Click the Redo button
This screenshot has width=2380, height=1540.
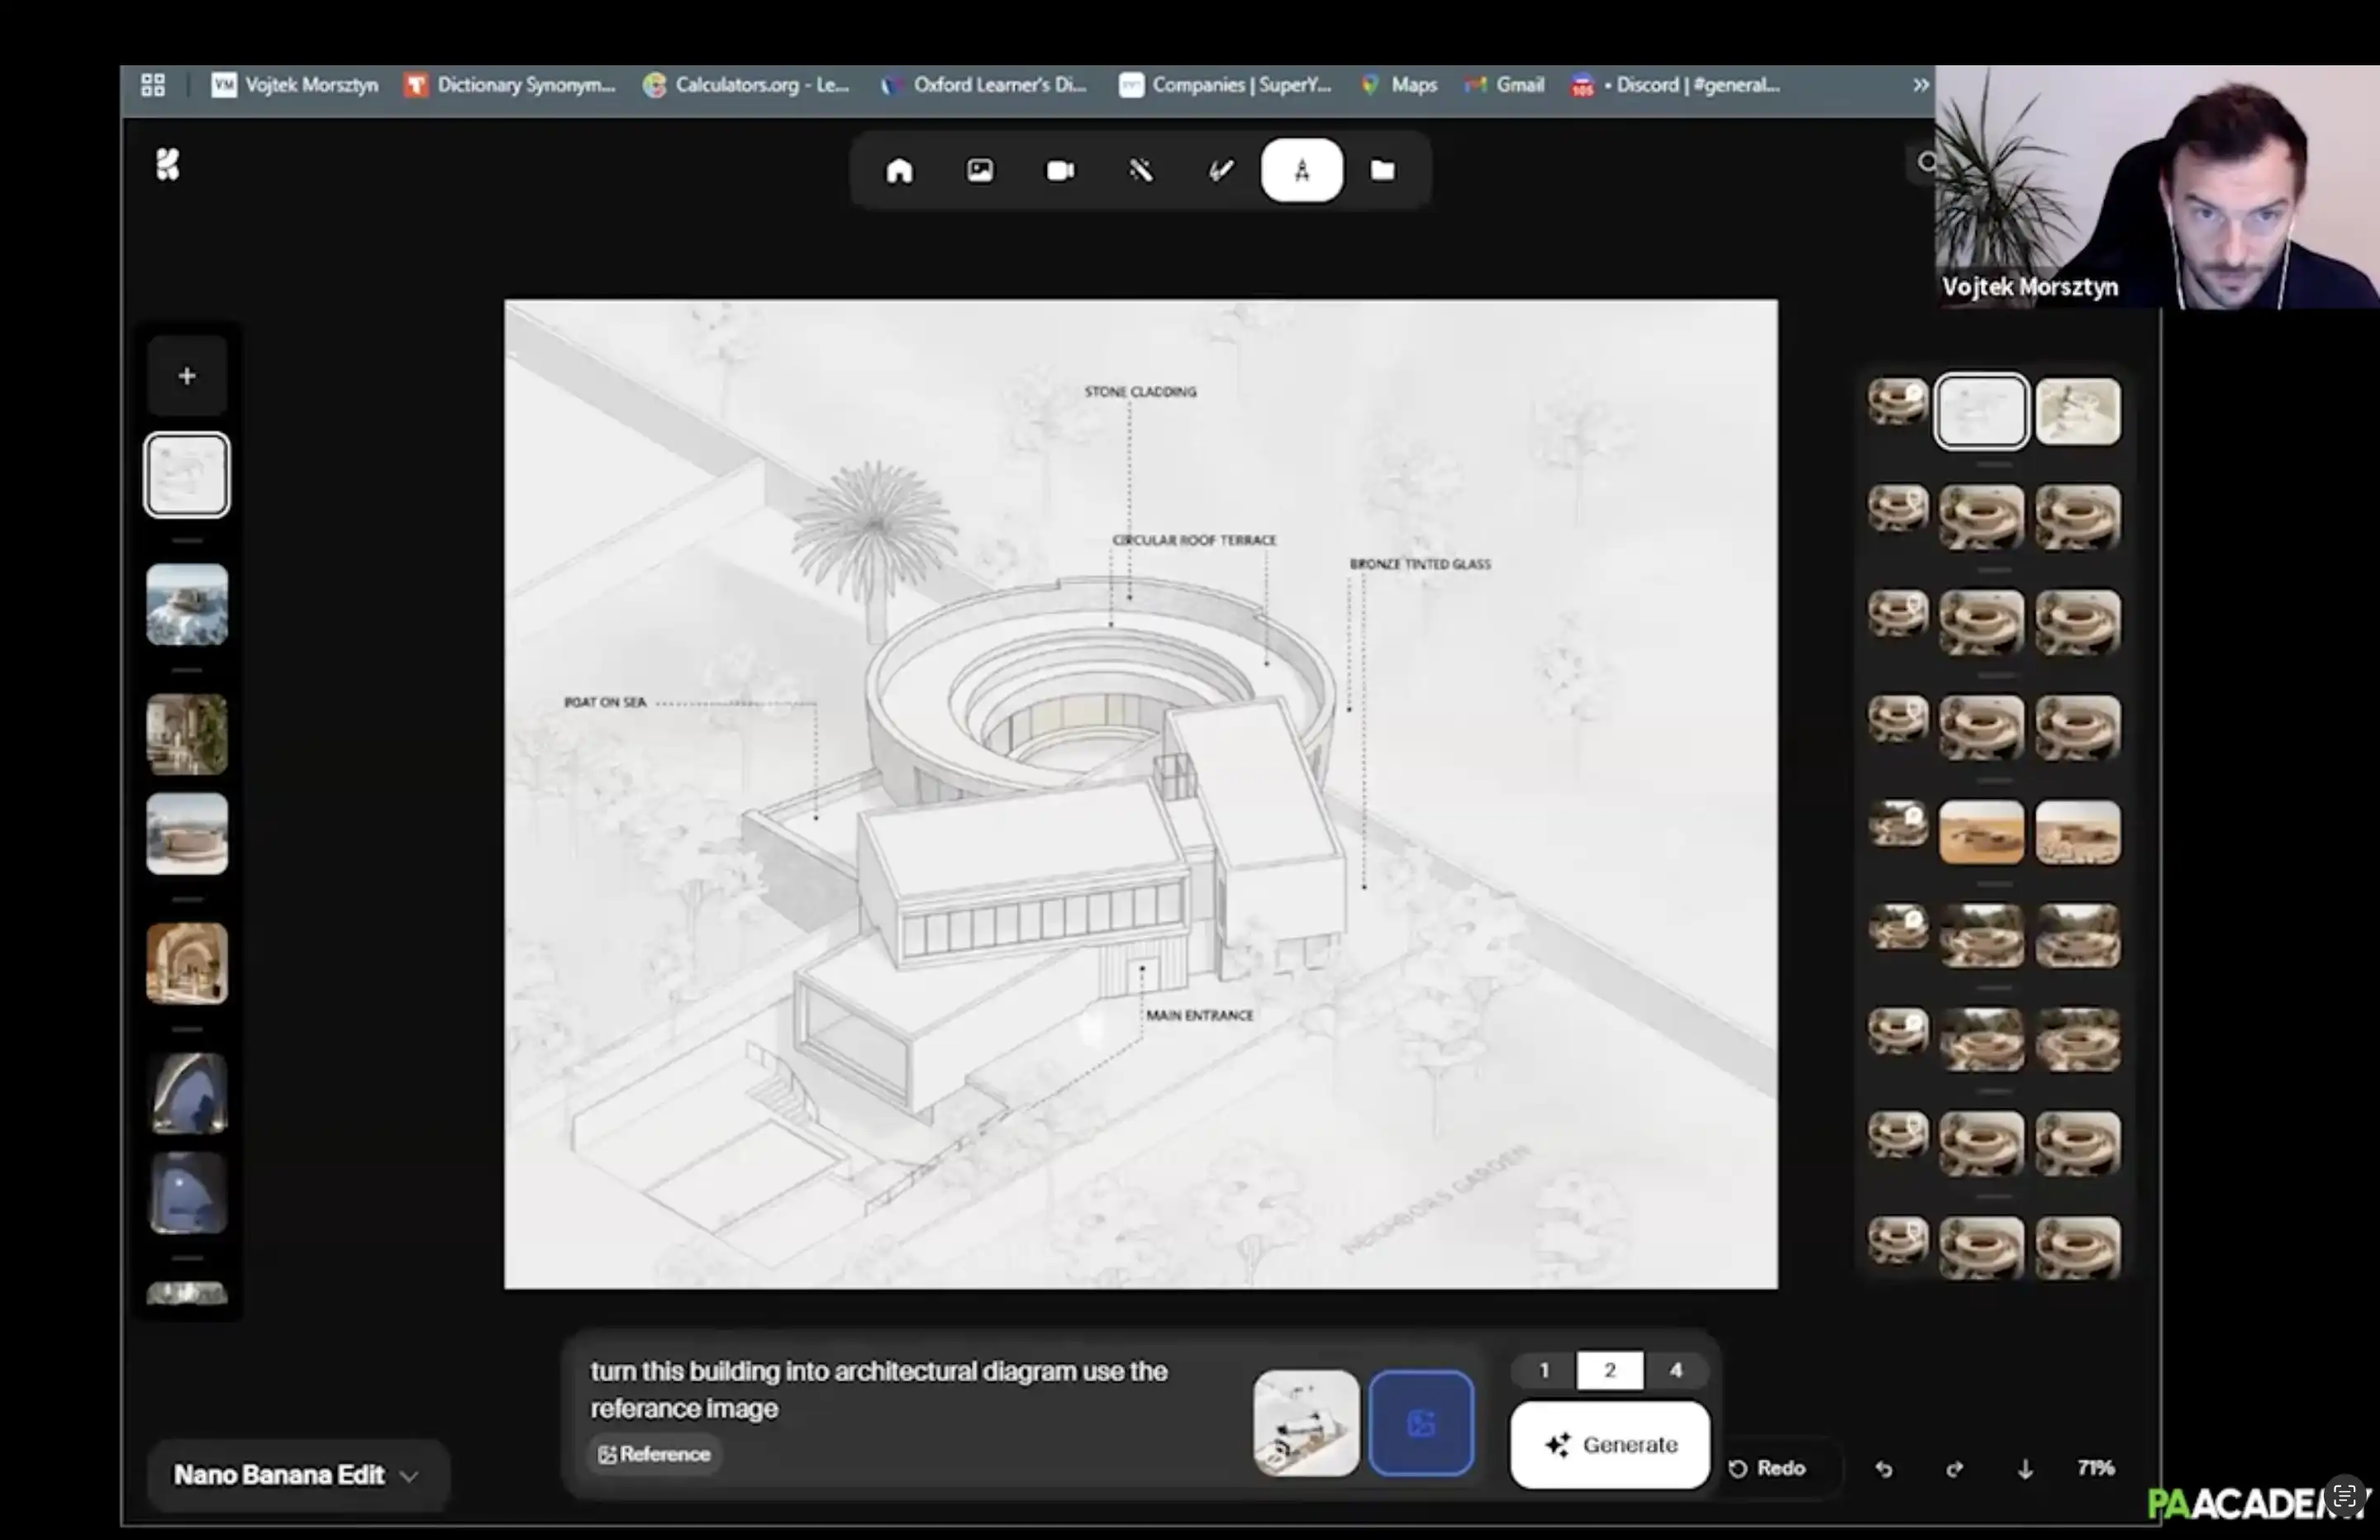pos(1768,1468)
